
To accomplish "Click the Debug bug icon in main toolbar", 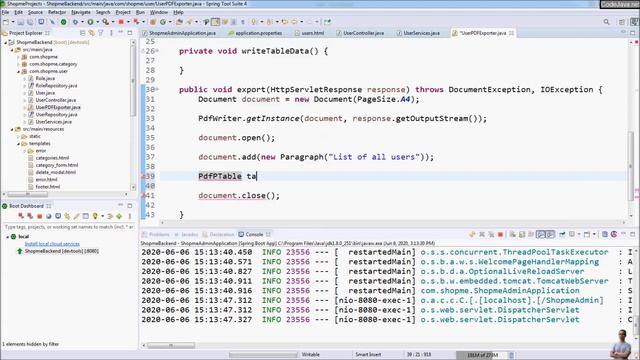I will tap(76, 22).
